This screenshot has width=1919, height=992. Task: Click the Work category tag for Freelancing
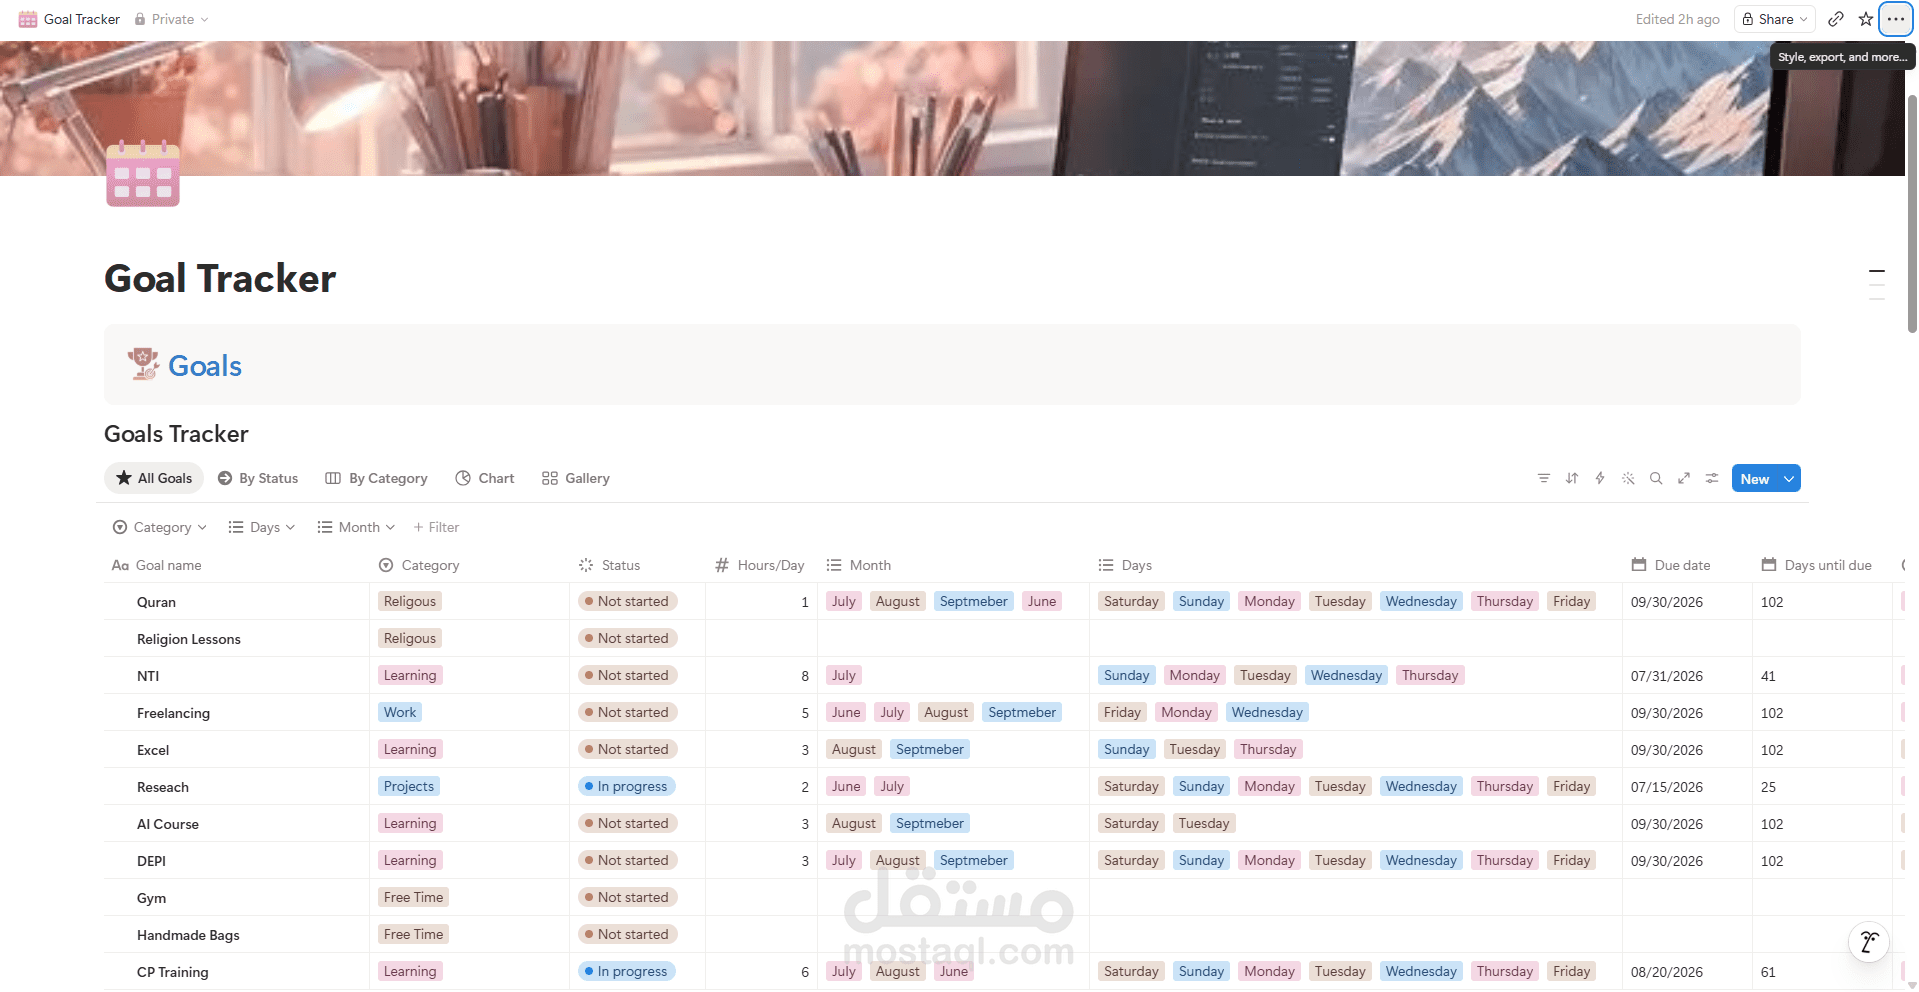click(x=400, y=712)
